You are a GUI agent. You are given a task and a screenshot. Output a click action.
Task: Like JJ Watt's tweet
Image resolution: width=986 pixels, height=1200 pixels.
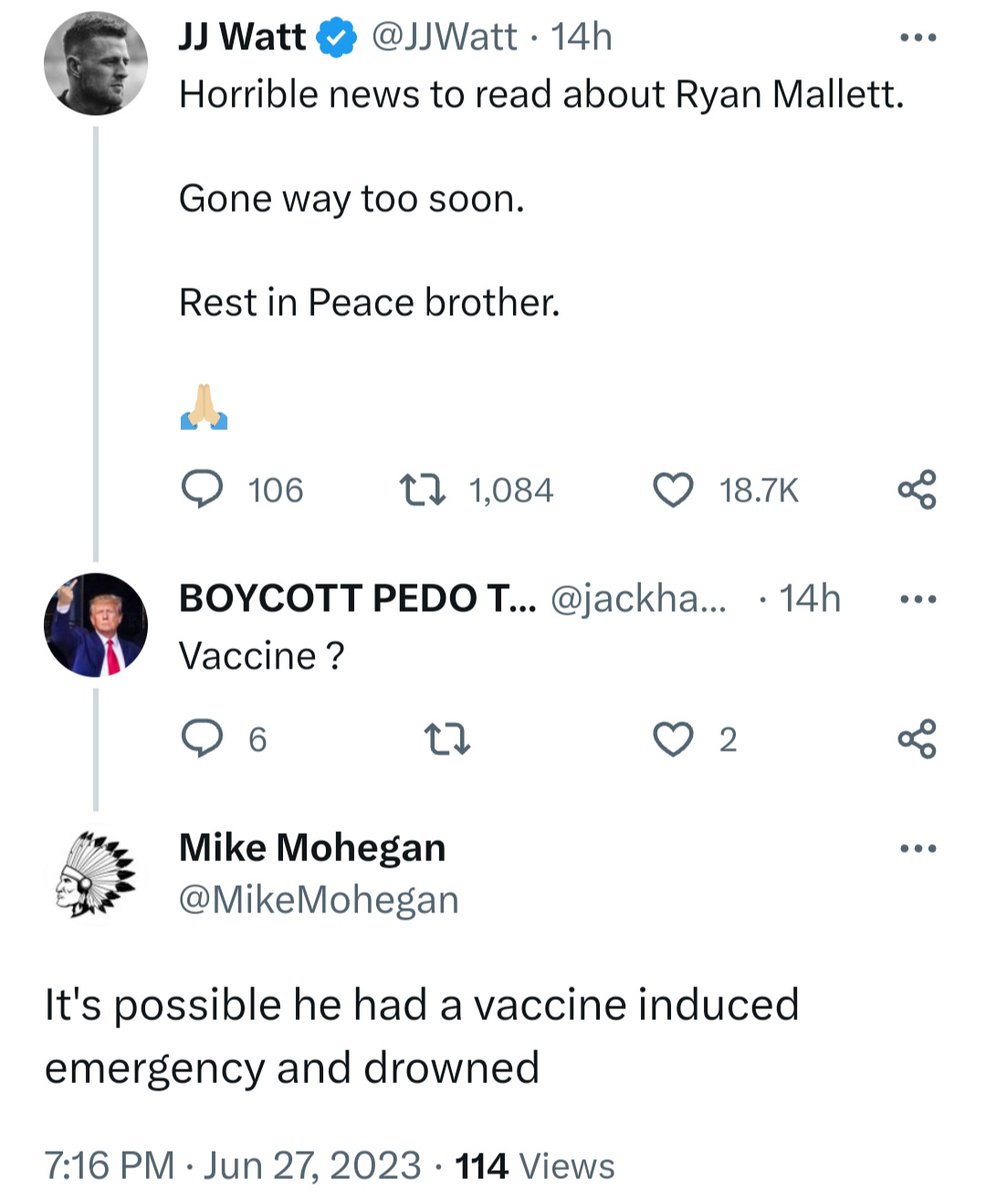pos(673,489)
